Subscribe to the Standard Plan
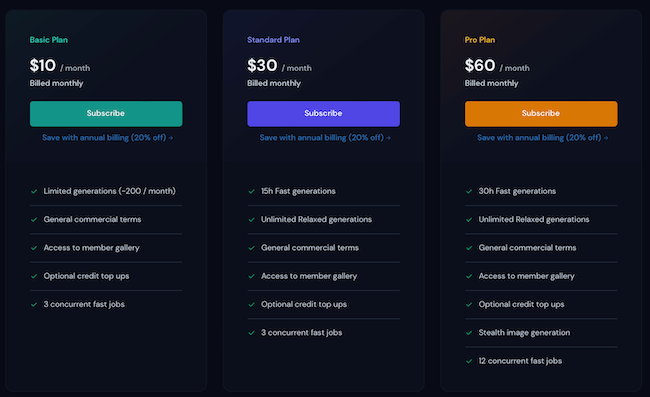 (323, 114)
